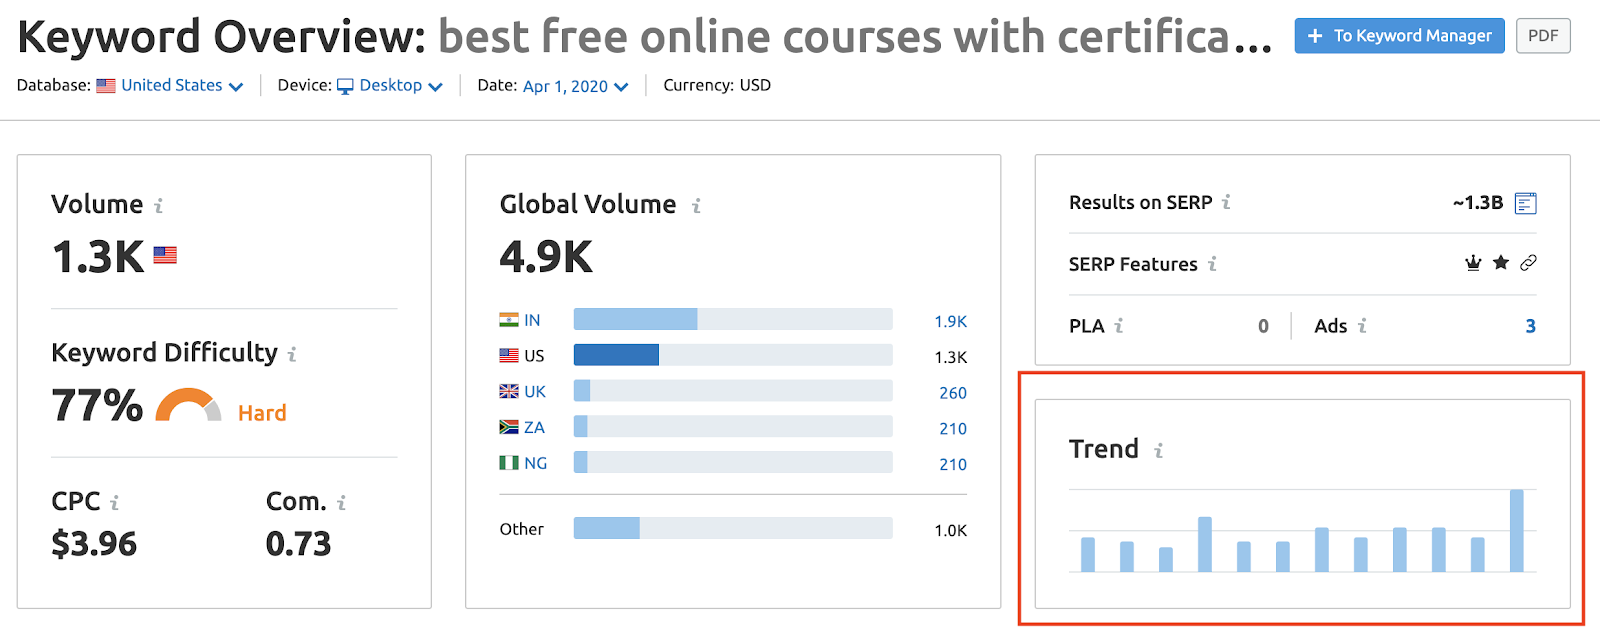Click the Results on SERP info icon
This screenshot has width=1600, height=638.
tap(1226, 202)
